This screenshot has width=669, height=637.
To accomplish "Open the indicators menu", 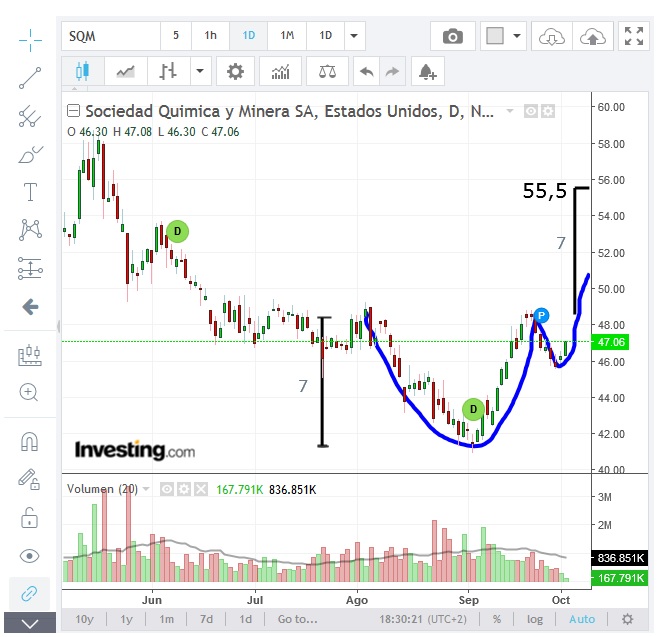I will (280, 71).
